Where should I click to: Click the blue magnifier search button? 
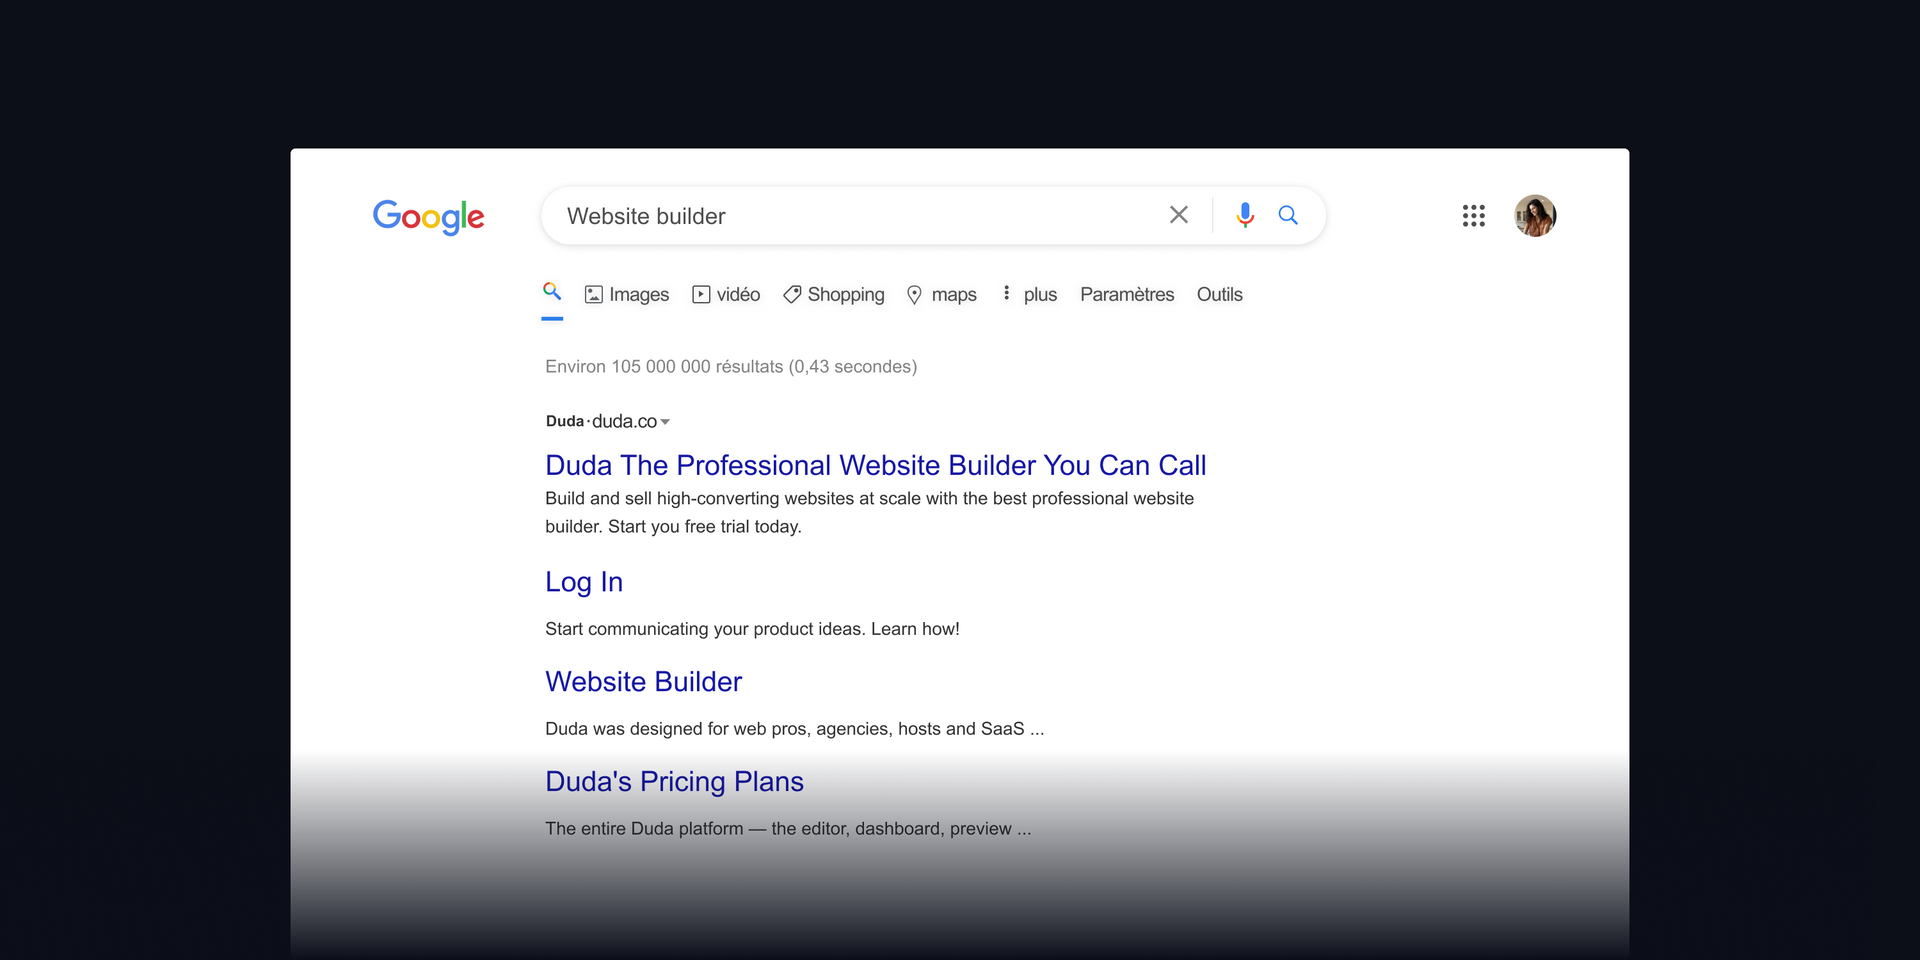pyautogui.click(x=1288, y=215)
